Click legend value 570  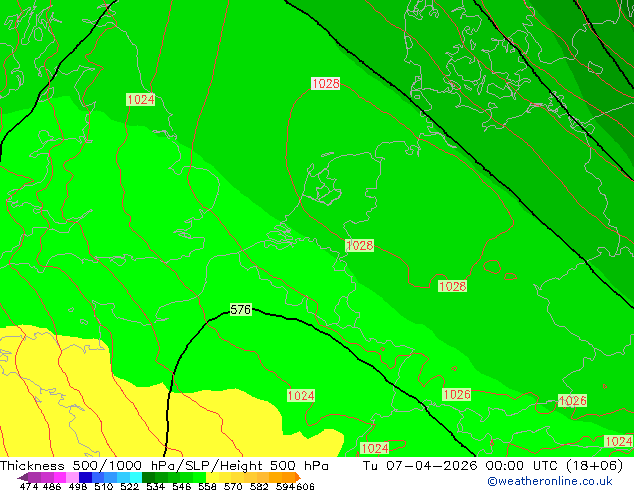(233, 486)
